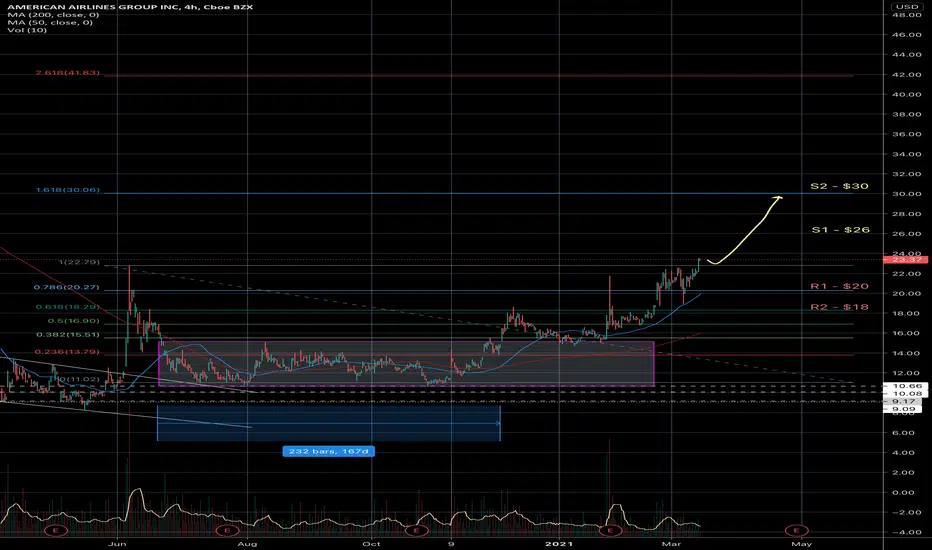Image resolution: width=932 pixels, height=550 pixels.
Task: Click the American Airlines Group Inc chart title
Action: (x=130, y=7)
